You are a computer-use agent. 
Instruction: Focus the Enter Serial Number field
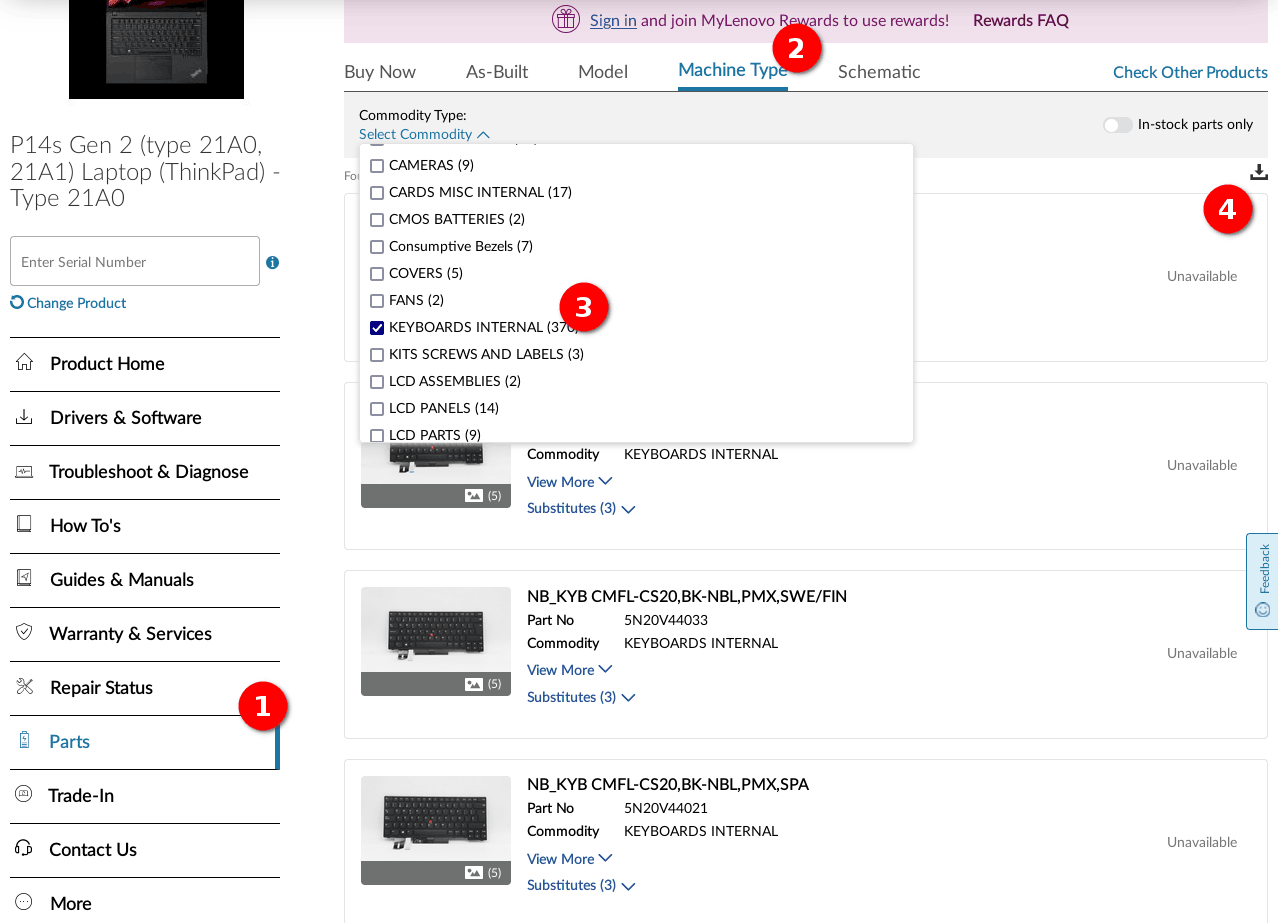[x=135, y=261]
